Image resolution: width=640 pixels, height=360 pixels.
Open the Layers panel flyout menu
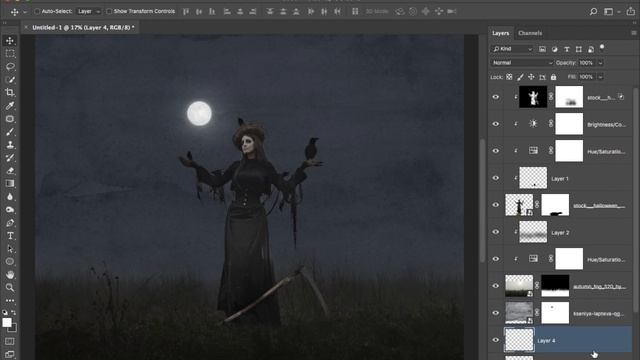click(x=633, y=33)
